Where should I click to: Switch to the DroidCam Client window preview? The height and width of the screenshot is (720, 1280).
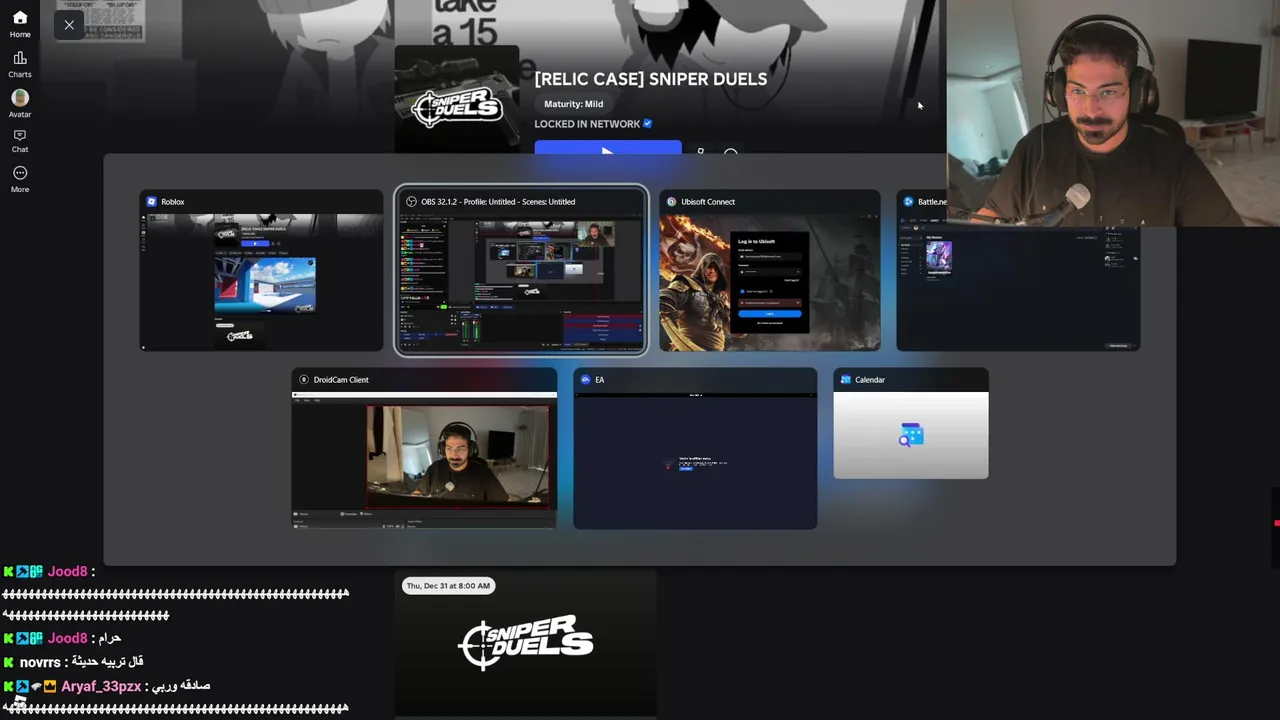tap(425, 449)
